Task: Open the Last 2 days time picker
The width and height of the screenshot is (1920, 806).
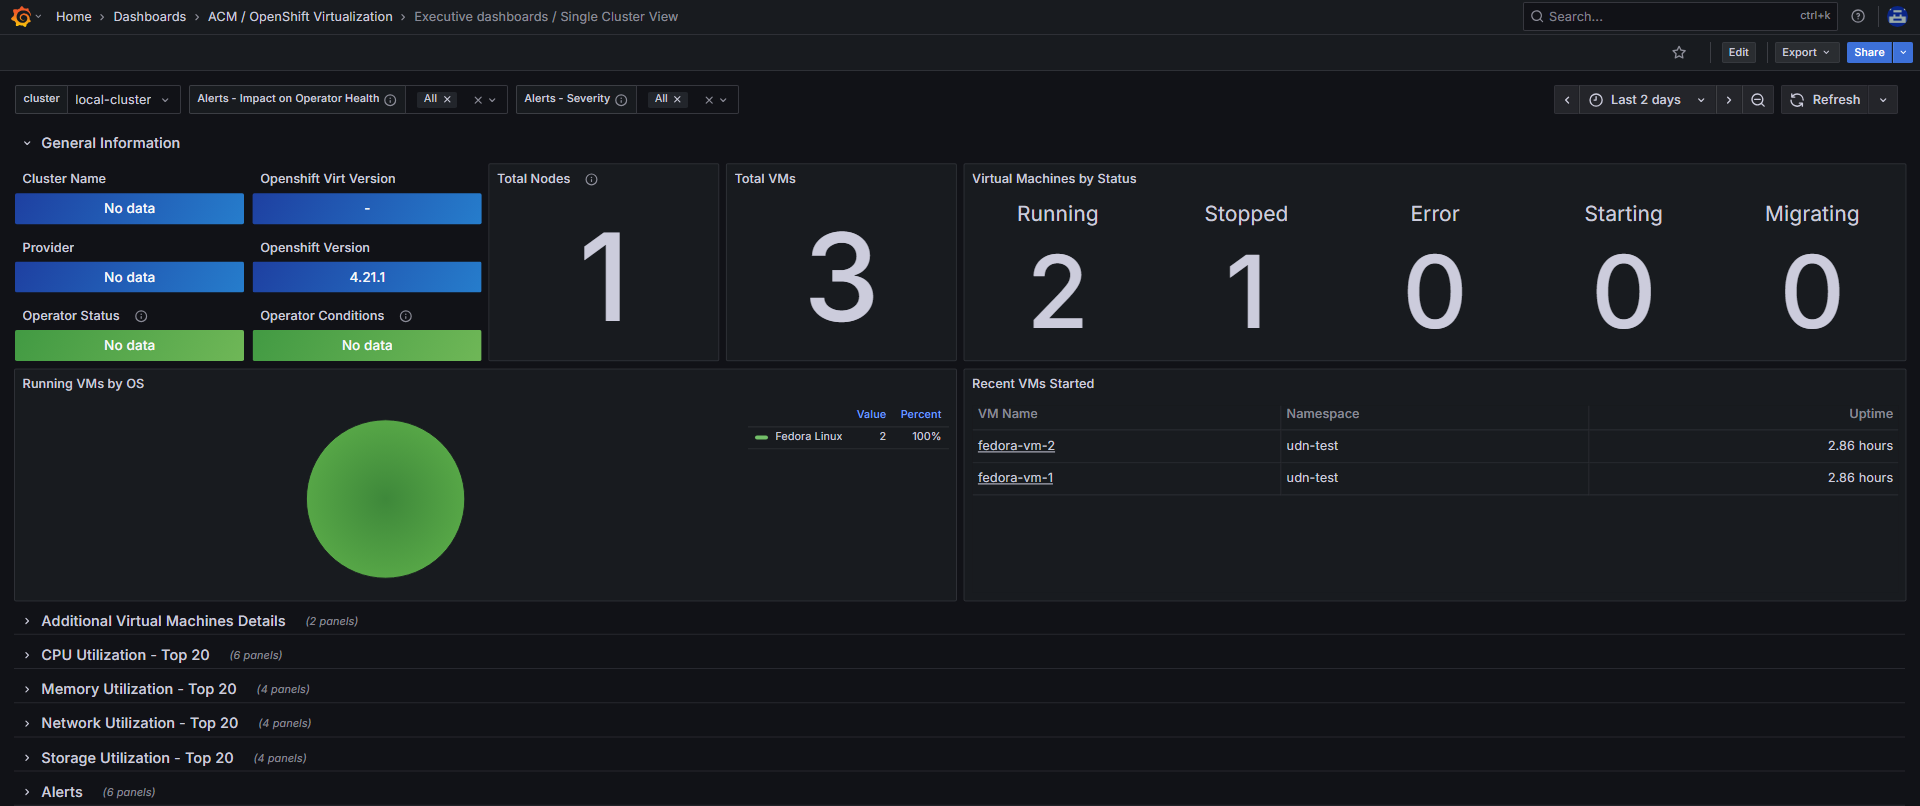Action: 1646,100
